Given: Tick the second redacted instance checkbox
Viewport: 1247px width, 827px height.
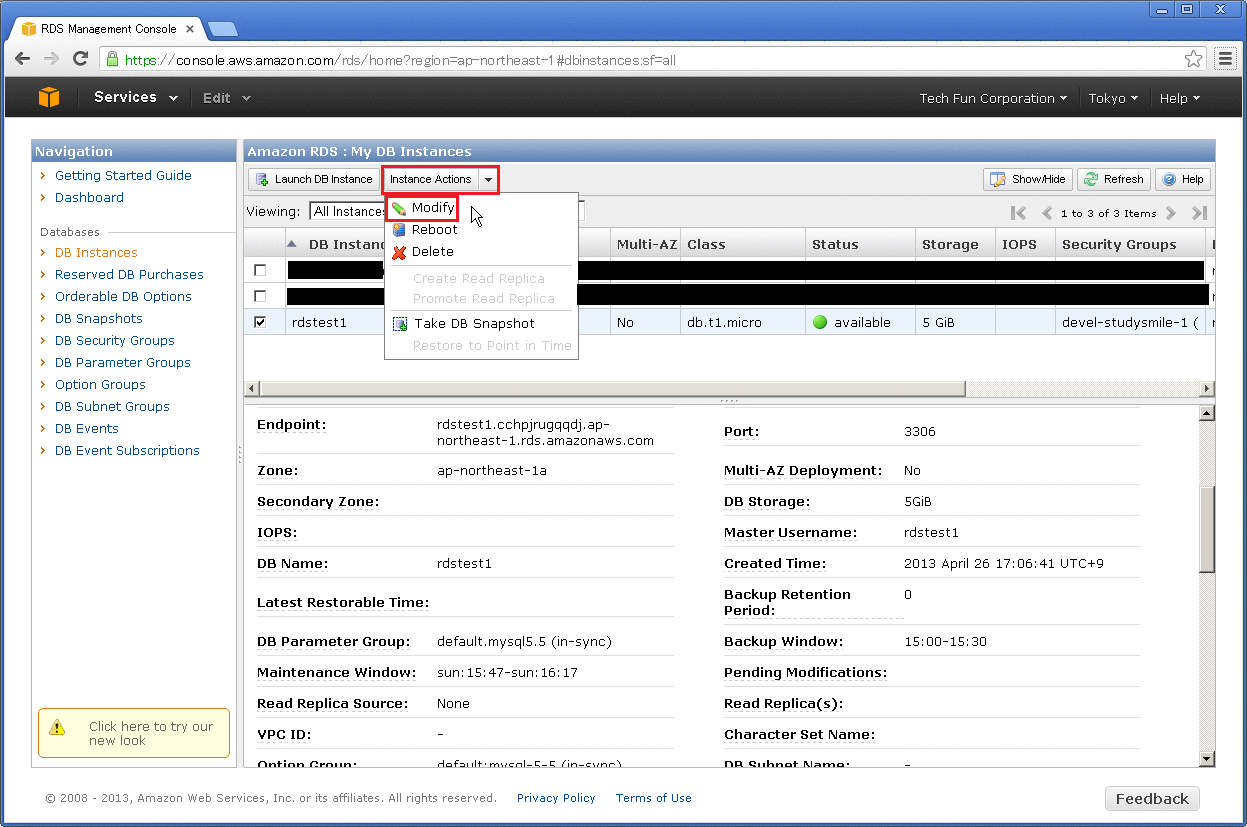Looking at the screenshot, I should (260, 296).
